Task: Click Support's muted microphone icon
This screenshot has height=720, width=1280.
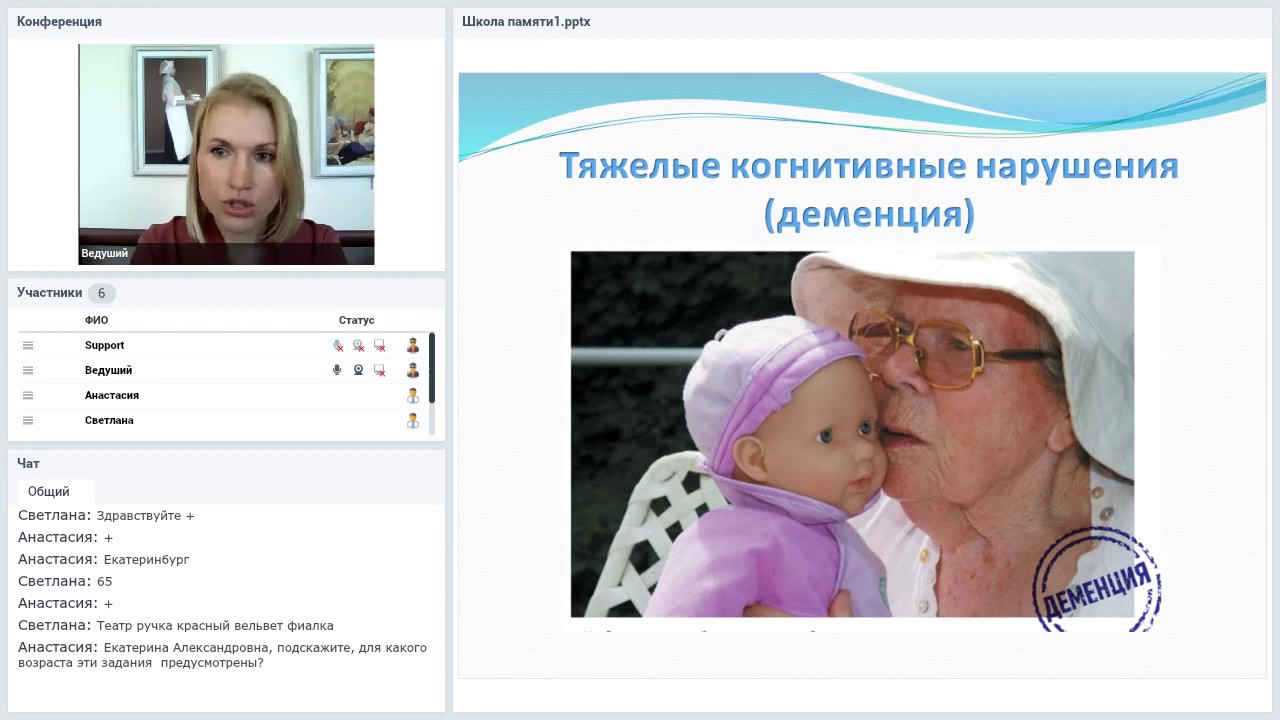Action: tap(338, 345)
